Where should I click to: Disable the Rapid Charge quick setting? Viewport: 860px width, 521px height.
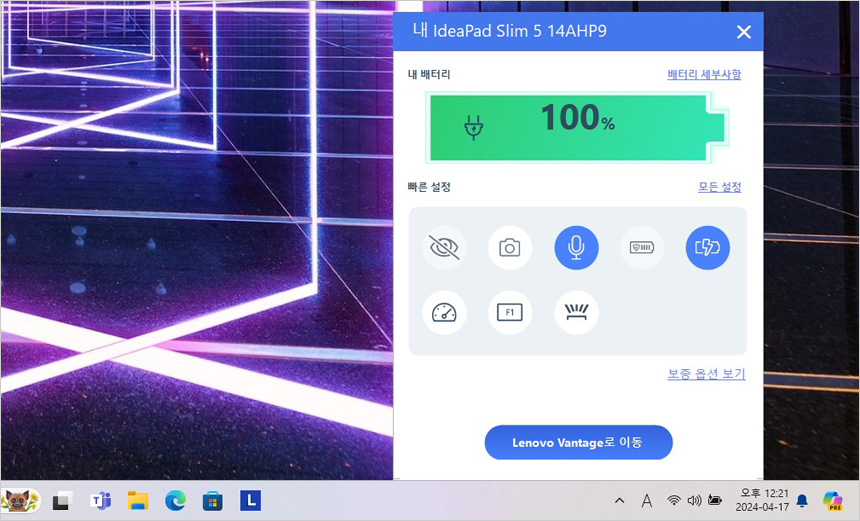tap(707, 247)
